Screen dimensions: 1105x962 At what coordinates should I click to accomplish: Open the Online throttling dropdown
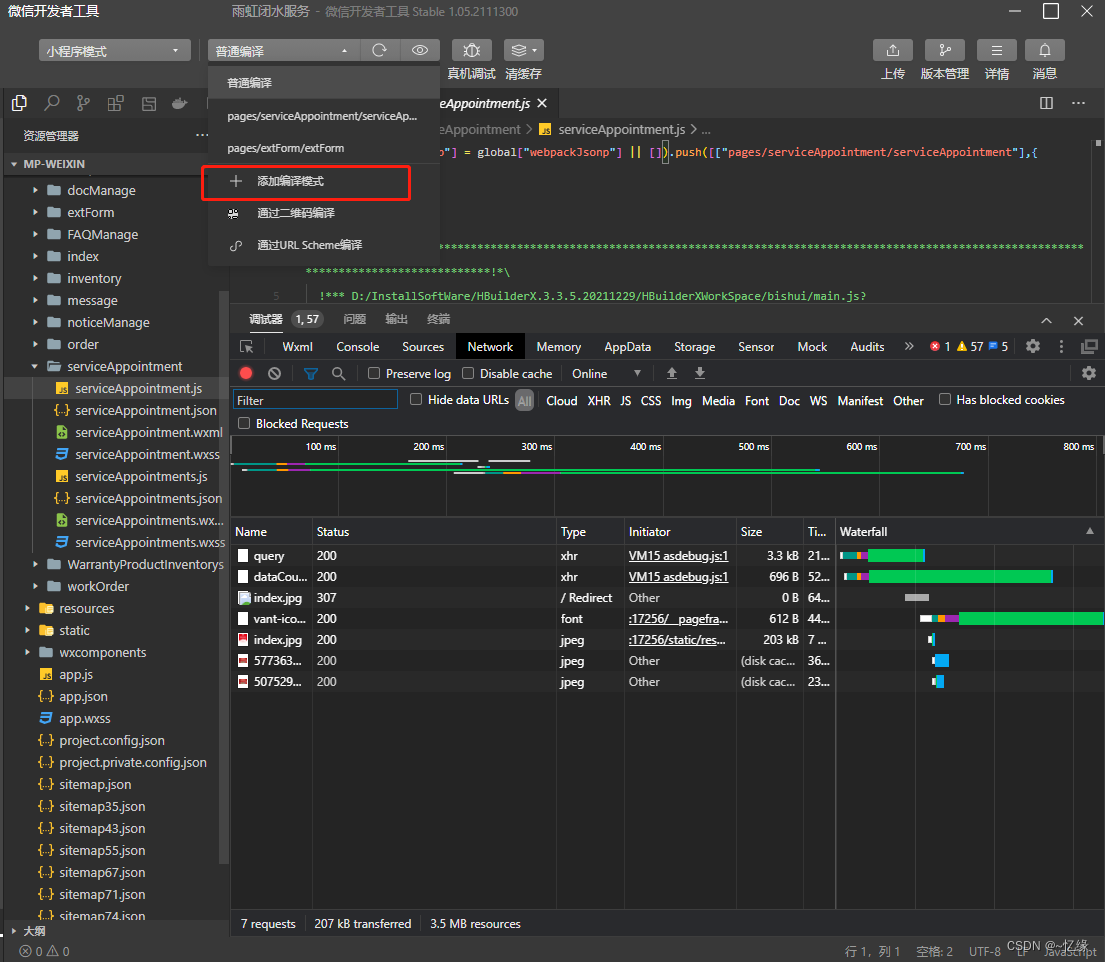606,374
